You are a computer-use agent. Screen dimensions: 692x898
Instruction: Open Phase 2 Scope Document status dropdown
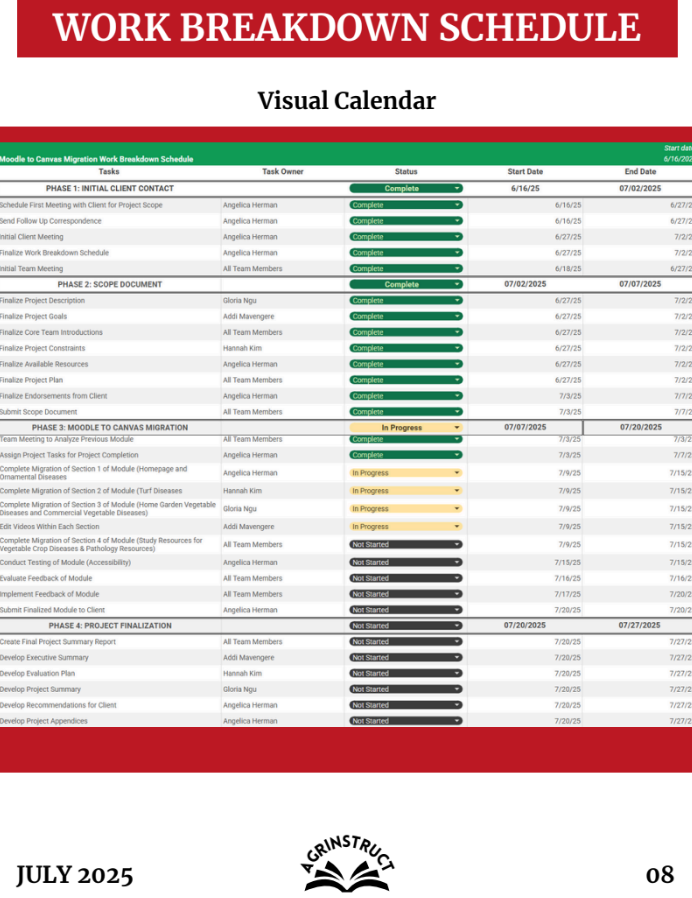point(406,284)
